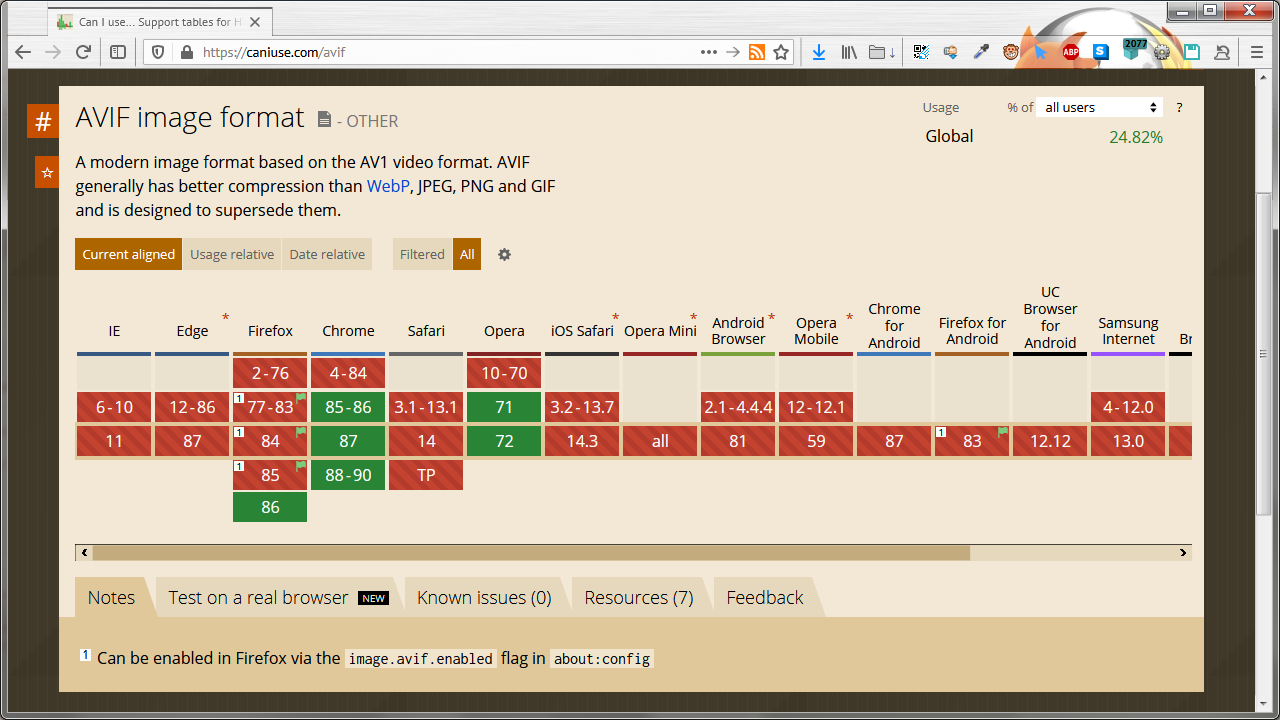Click Firefox 77-83 flagged cell
Image resolution: width=1280 pixels, height=720 pixels.
point(270,407)
